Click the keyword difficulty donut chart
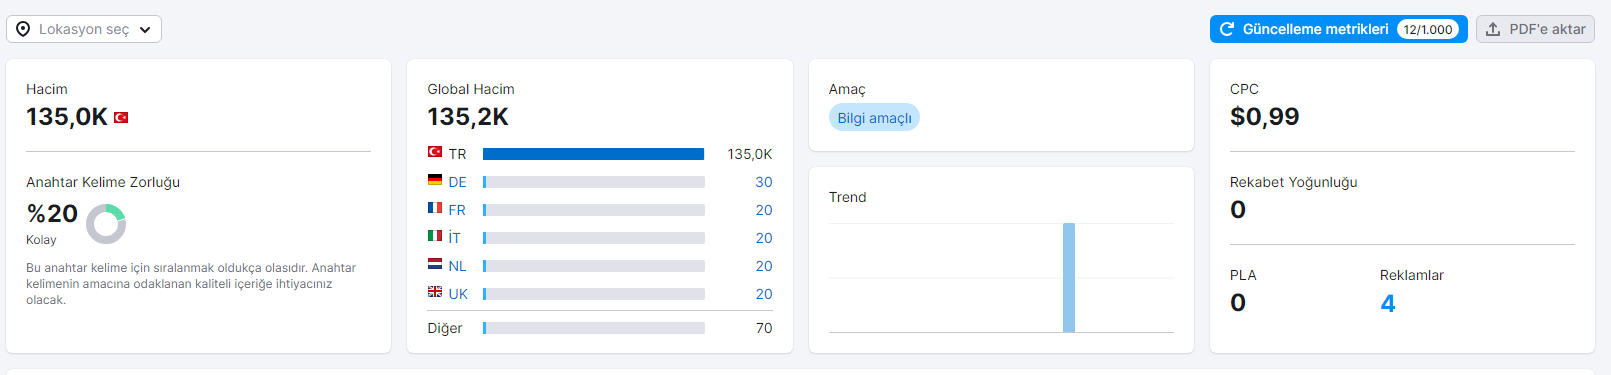This screenshot has height=375, width=1611. (106, 224)
